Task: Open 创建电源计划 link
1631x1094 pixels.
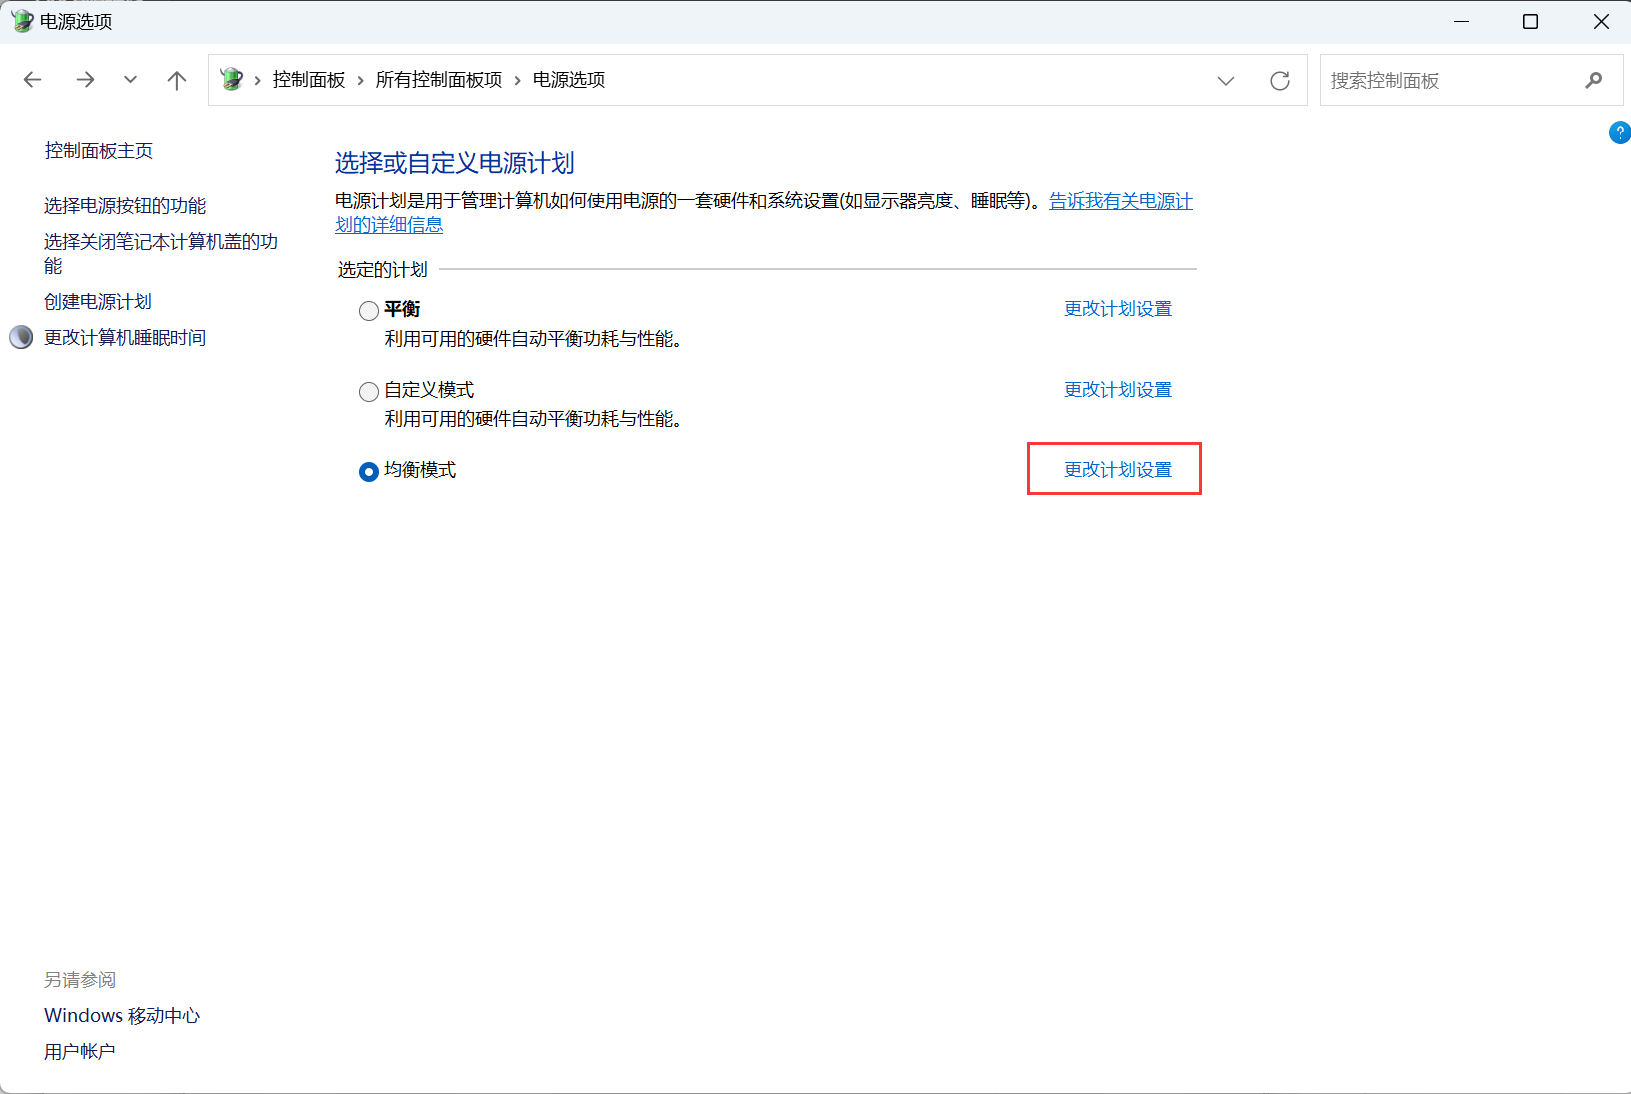Action: click(98, 302)
